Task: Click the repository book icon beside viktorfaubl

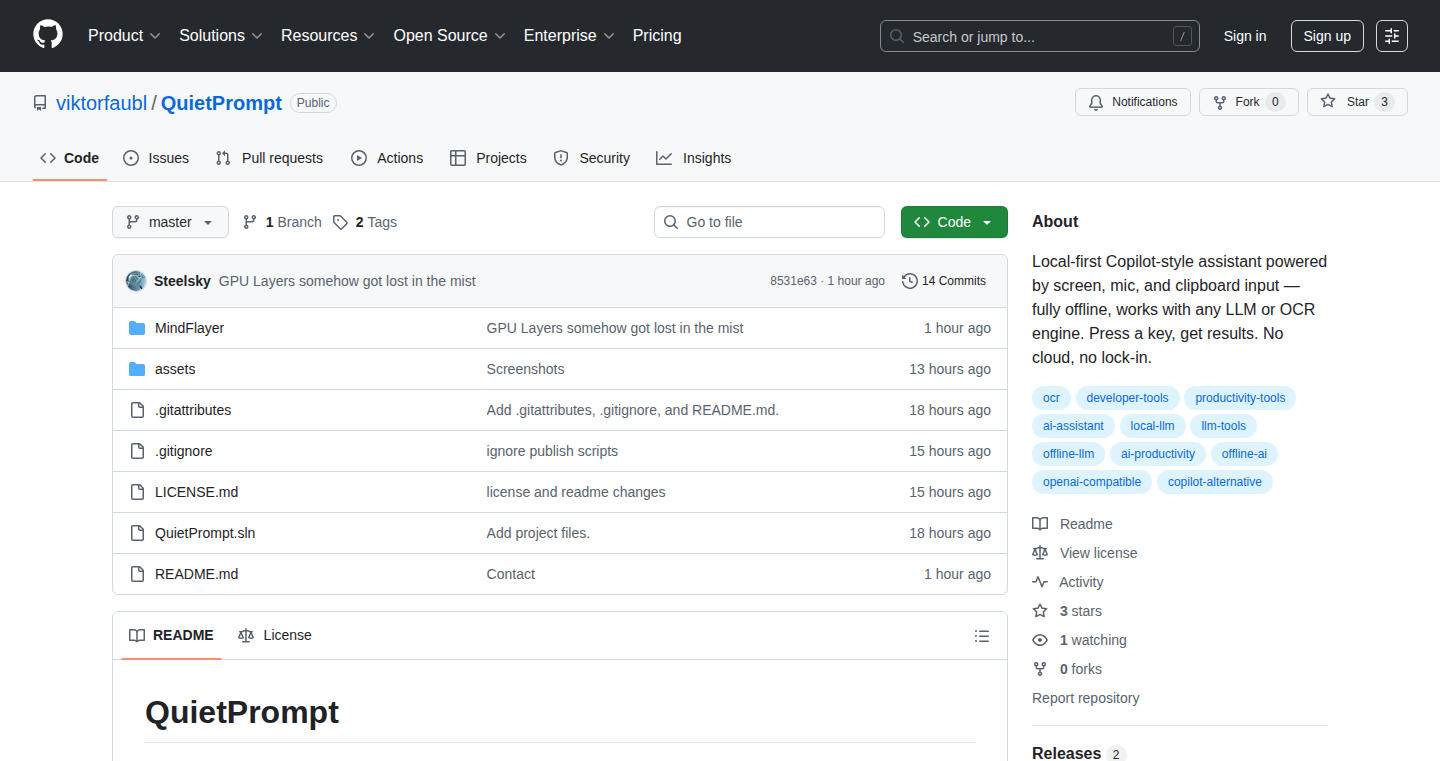Action: (40, 103)
